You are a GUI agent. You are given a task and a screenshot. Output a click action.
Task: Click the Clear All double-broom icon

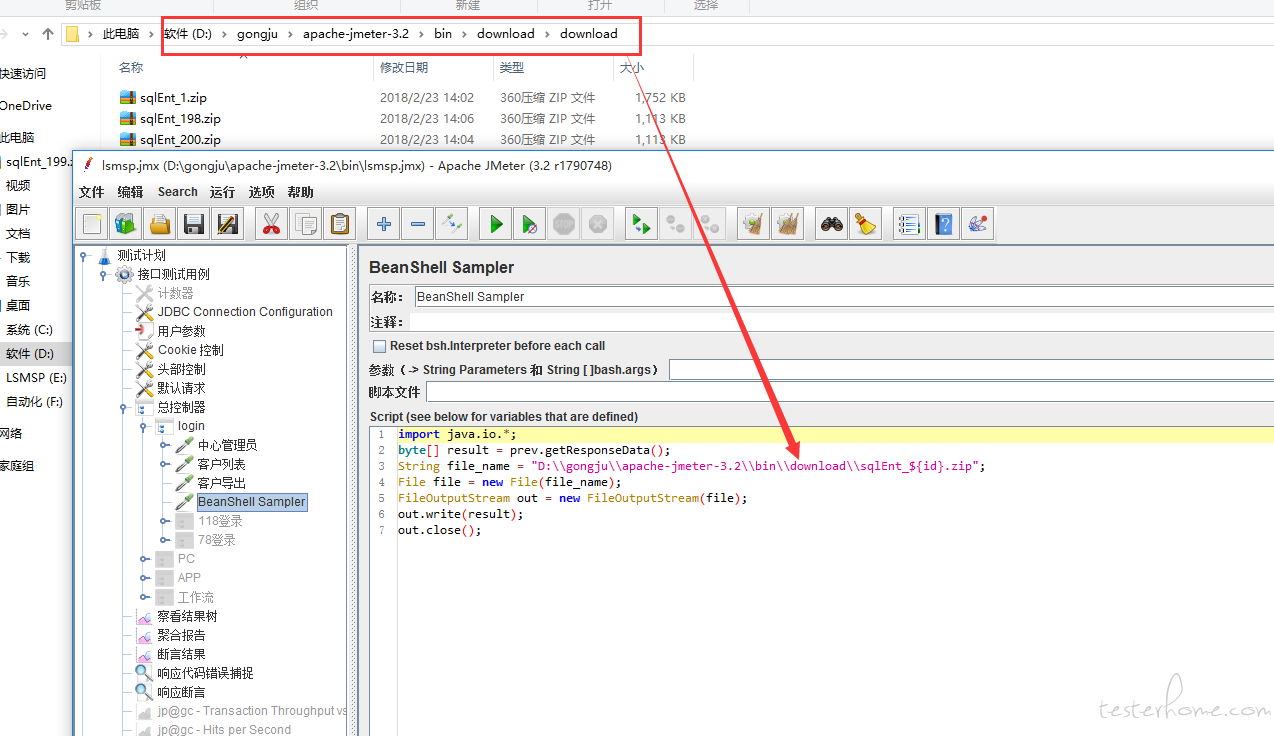click(x=788, y=224)
